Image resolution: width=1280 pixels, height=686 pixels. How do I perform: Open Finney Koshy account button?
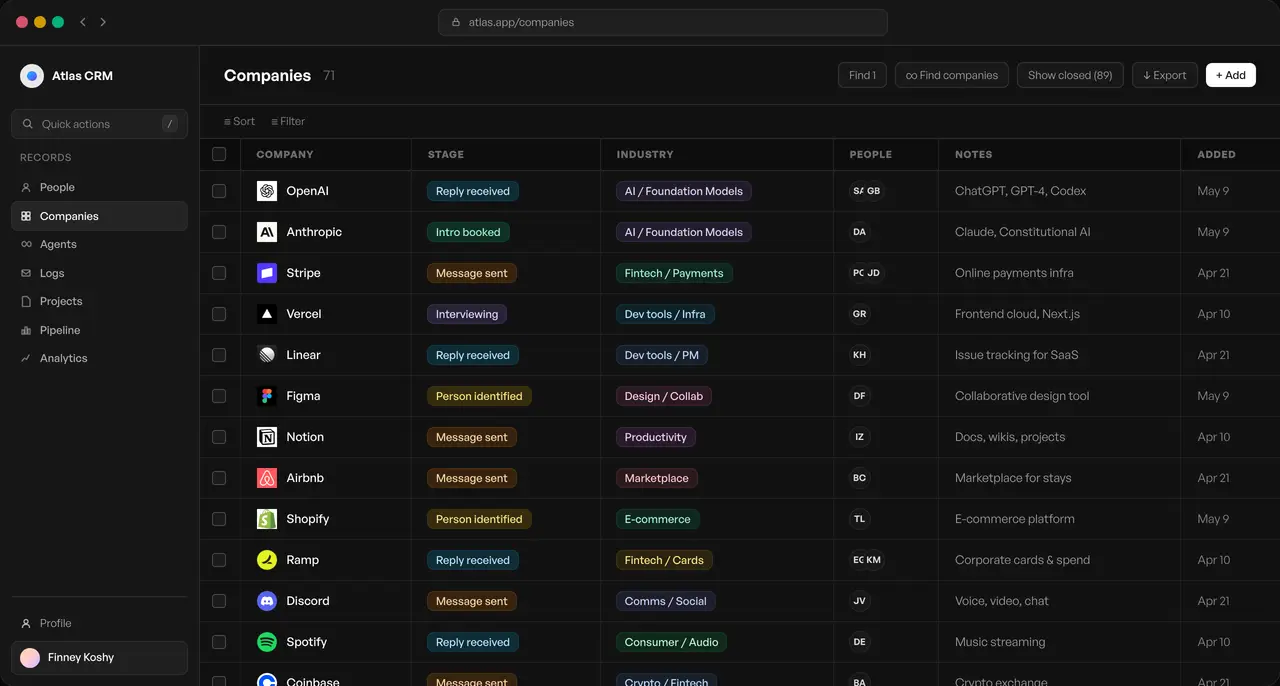(x=99, y=658)
